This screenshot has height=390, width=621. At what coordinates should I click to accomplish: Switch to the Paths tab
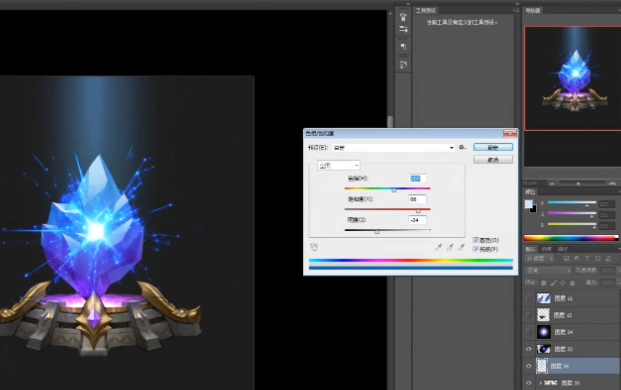click(x=563, y=249)
